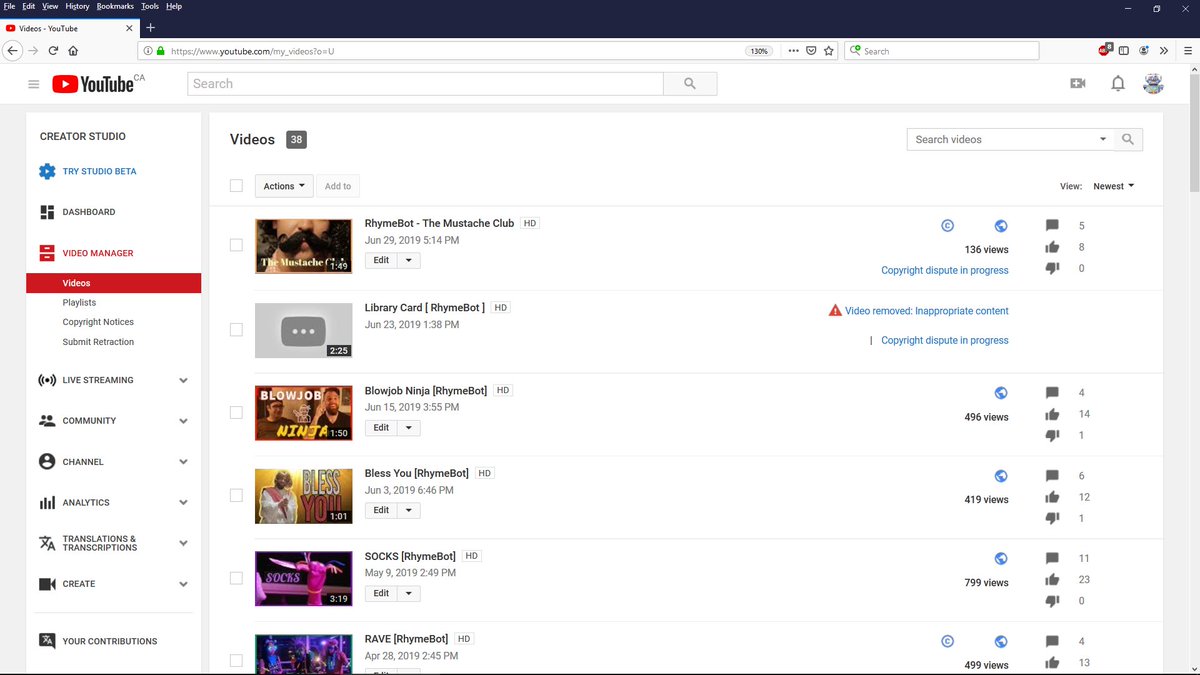Click the Translations & Transcriptions icon

coord(47,543)
